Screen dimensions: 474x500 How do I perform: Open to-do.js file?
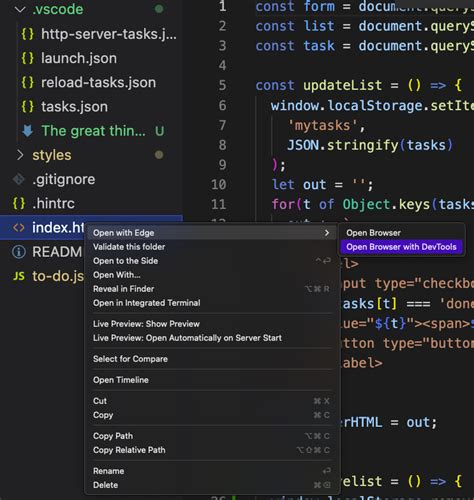(x=58, y=276)
